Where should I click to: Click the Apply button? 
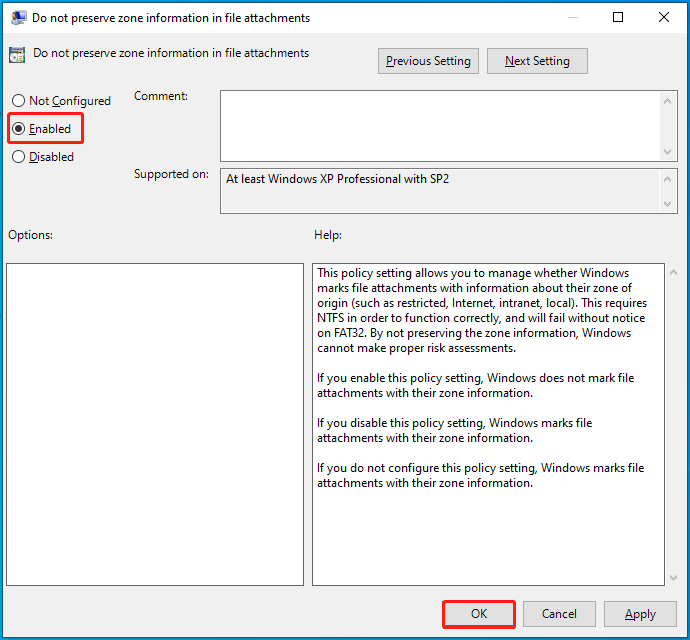coord(640,614)
